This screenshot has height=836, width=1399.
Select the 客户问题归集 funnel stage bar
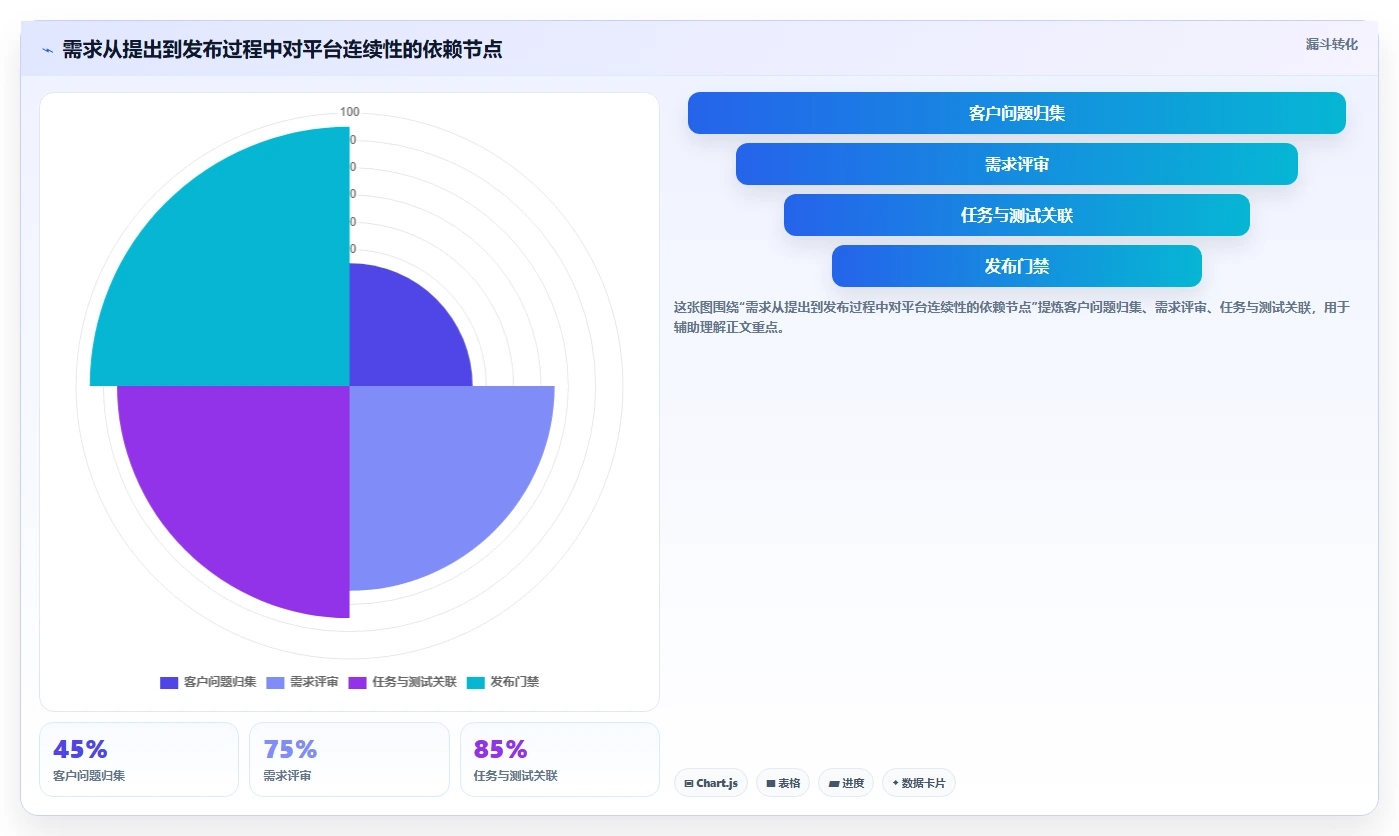(x=1016, y=113)
